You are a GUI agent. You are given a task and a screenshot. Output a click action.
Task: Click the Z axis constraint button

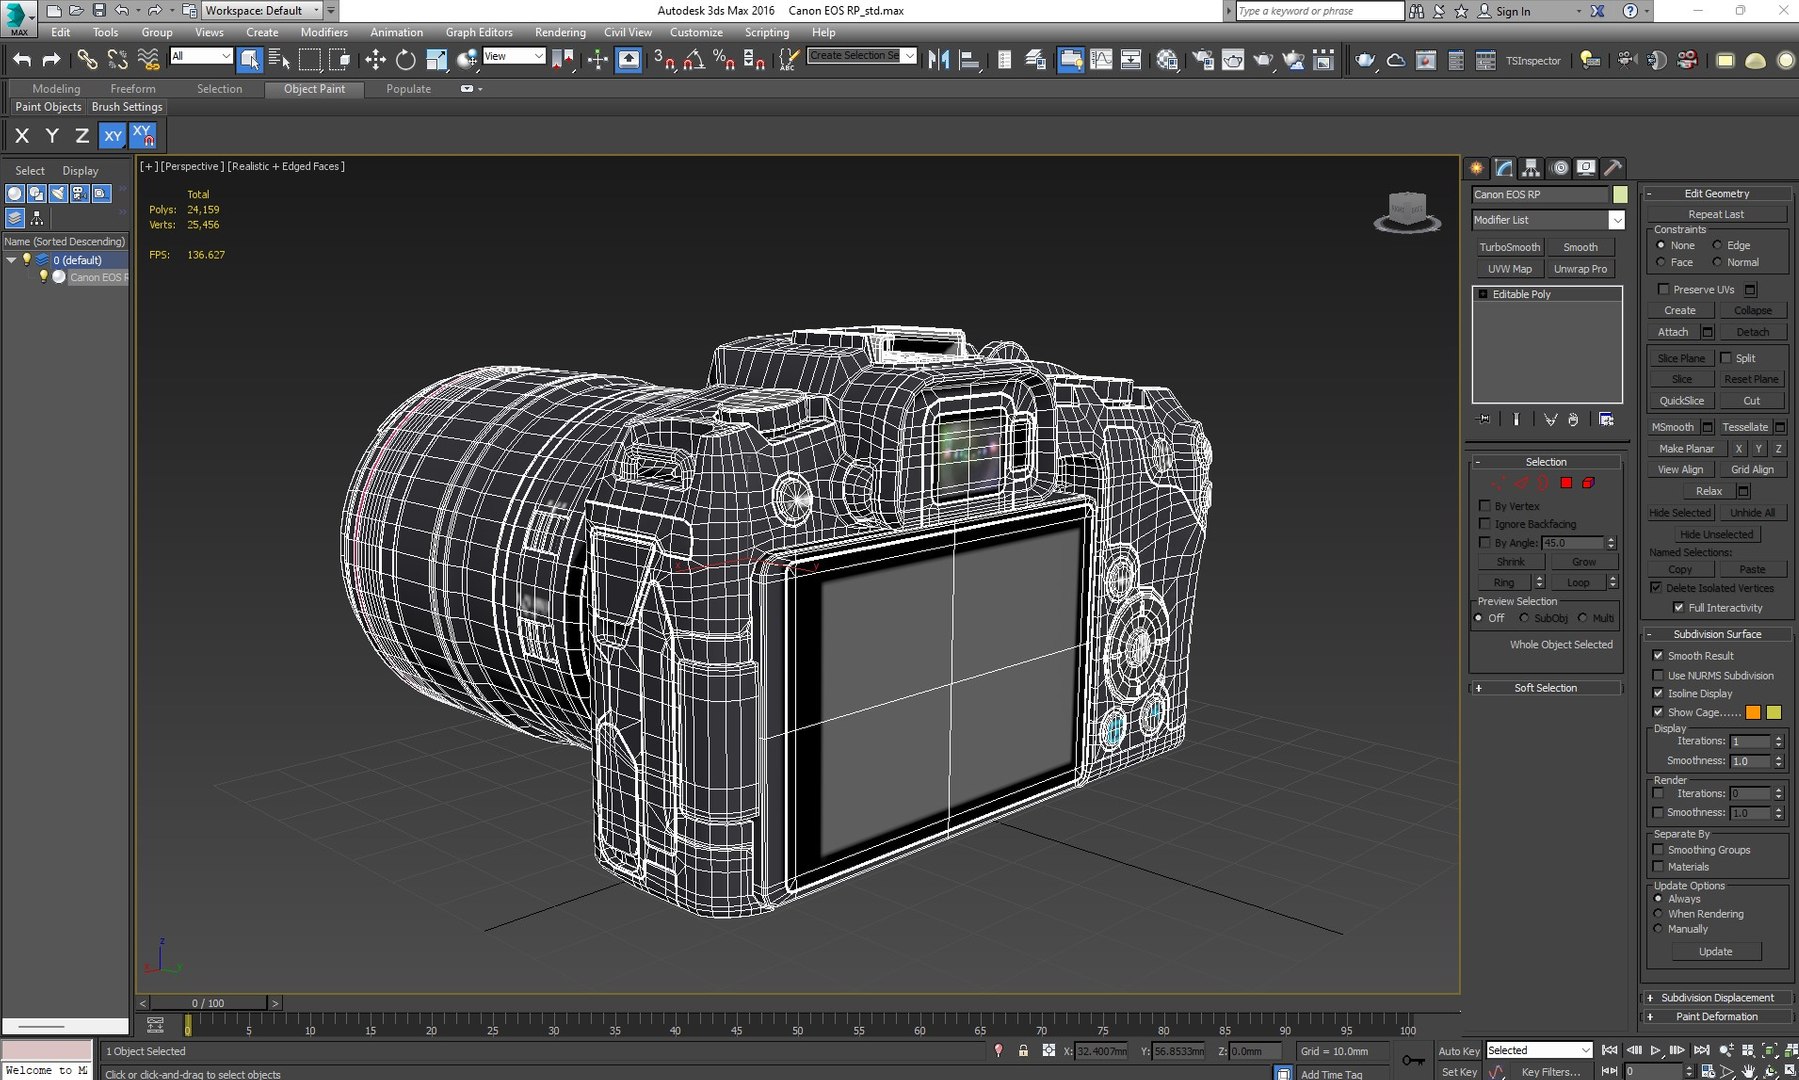pos(82,135)
